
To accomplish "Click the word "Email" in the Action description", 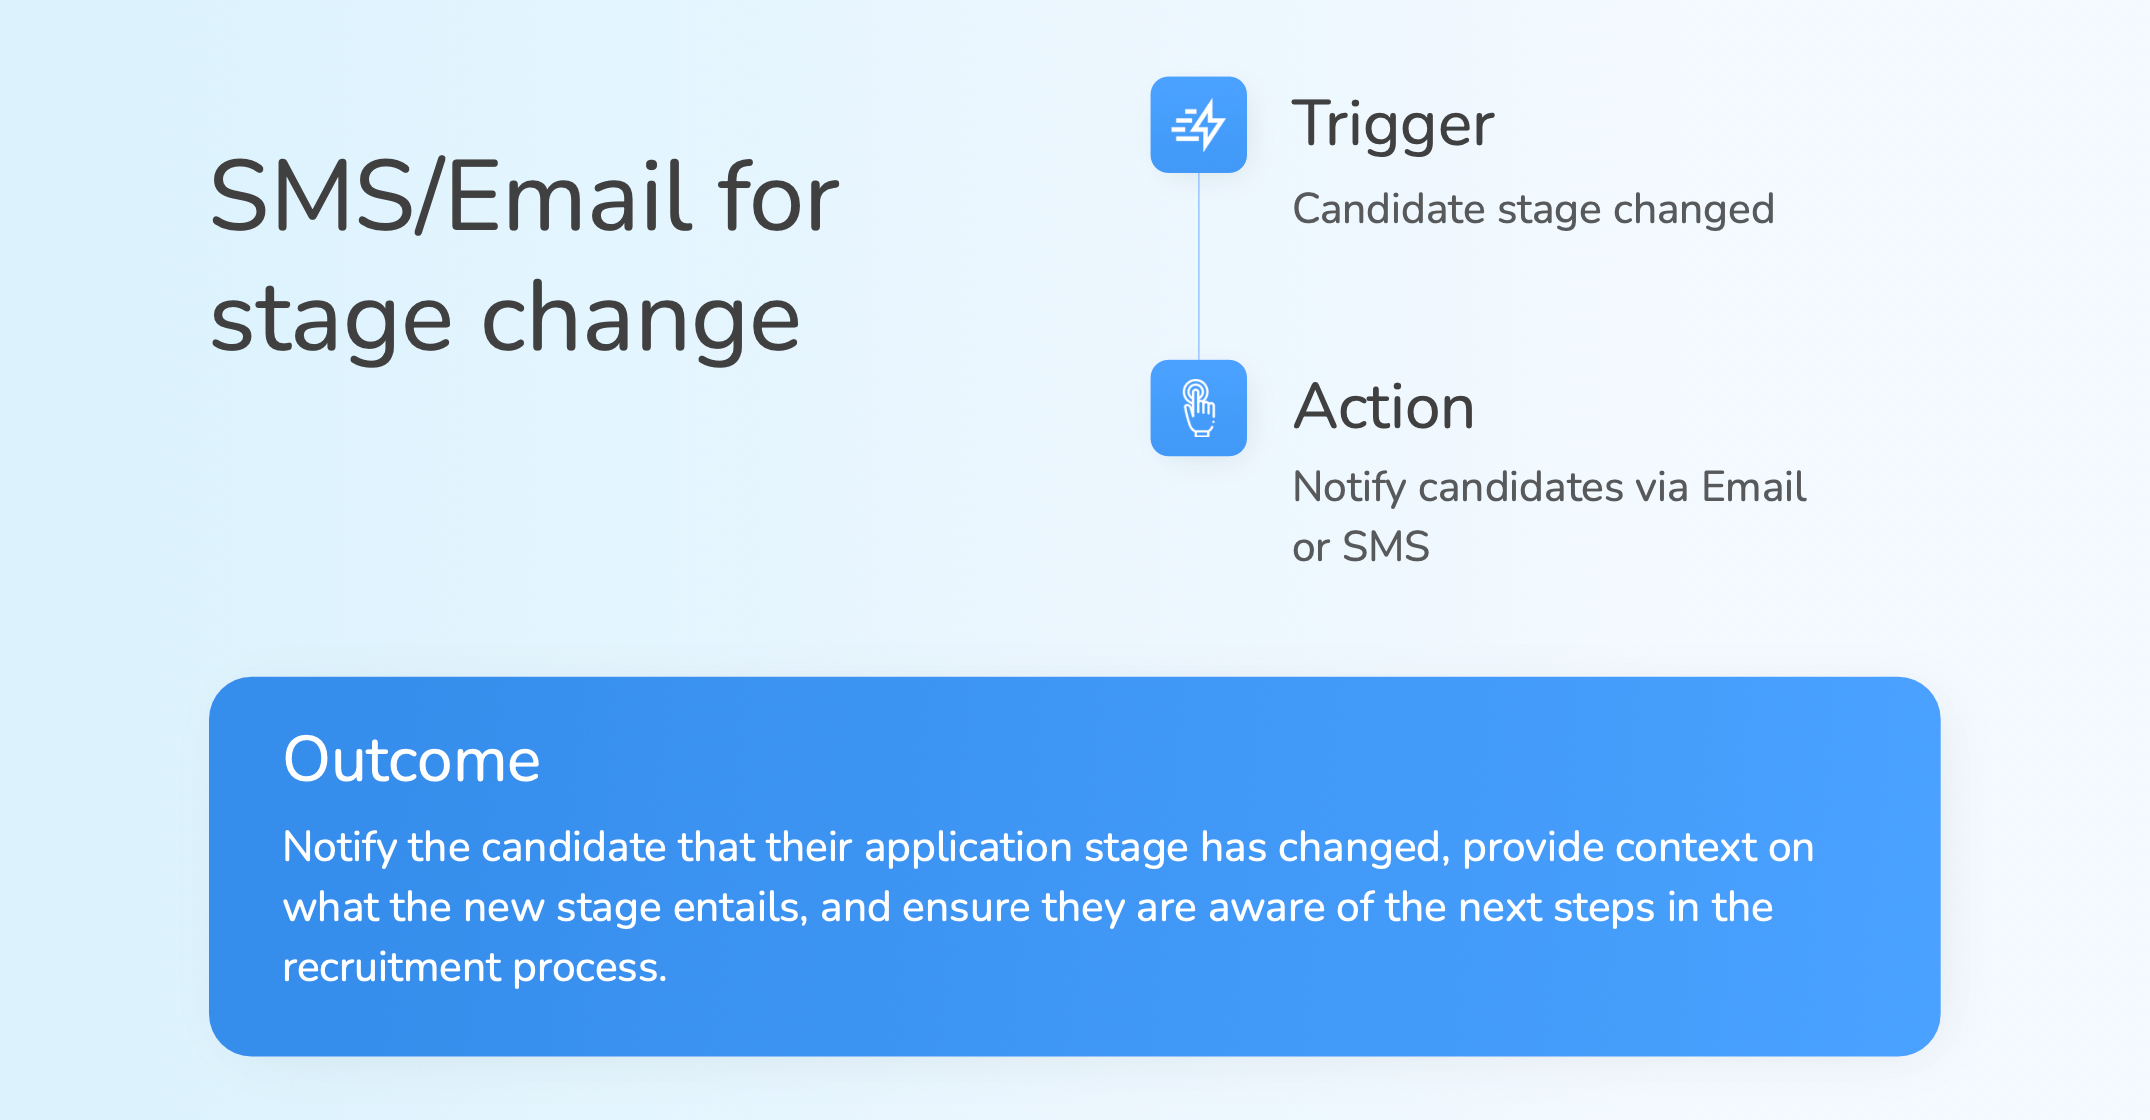I will click(x=1753, y=487).
